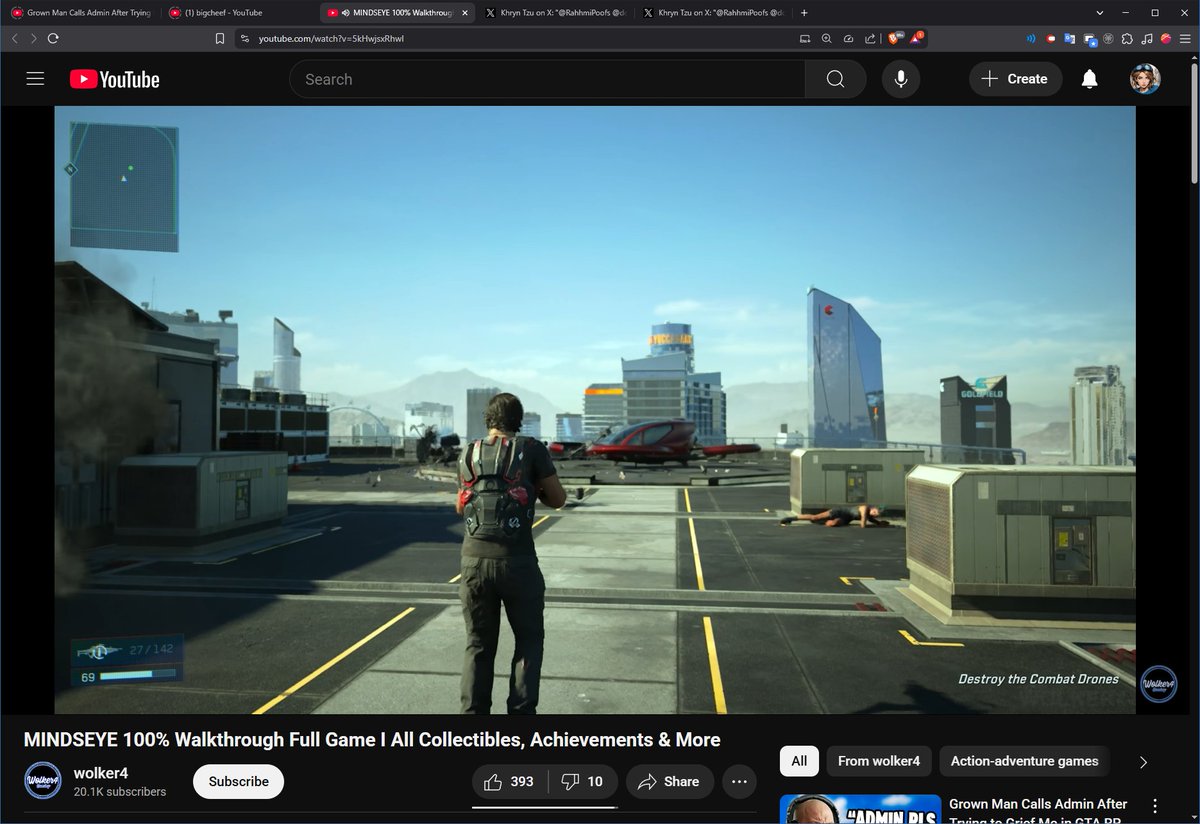Open the browser main hamburger menu
1200x824 pixels.
1185,38
